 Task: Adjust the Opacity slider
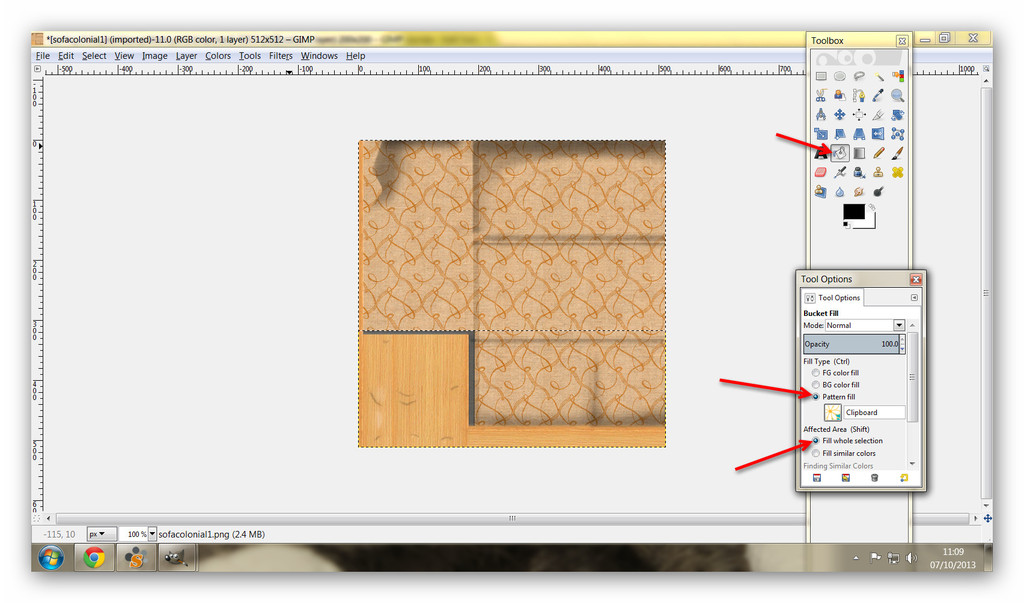tap(851, 344)
